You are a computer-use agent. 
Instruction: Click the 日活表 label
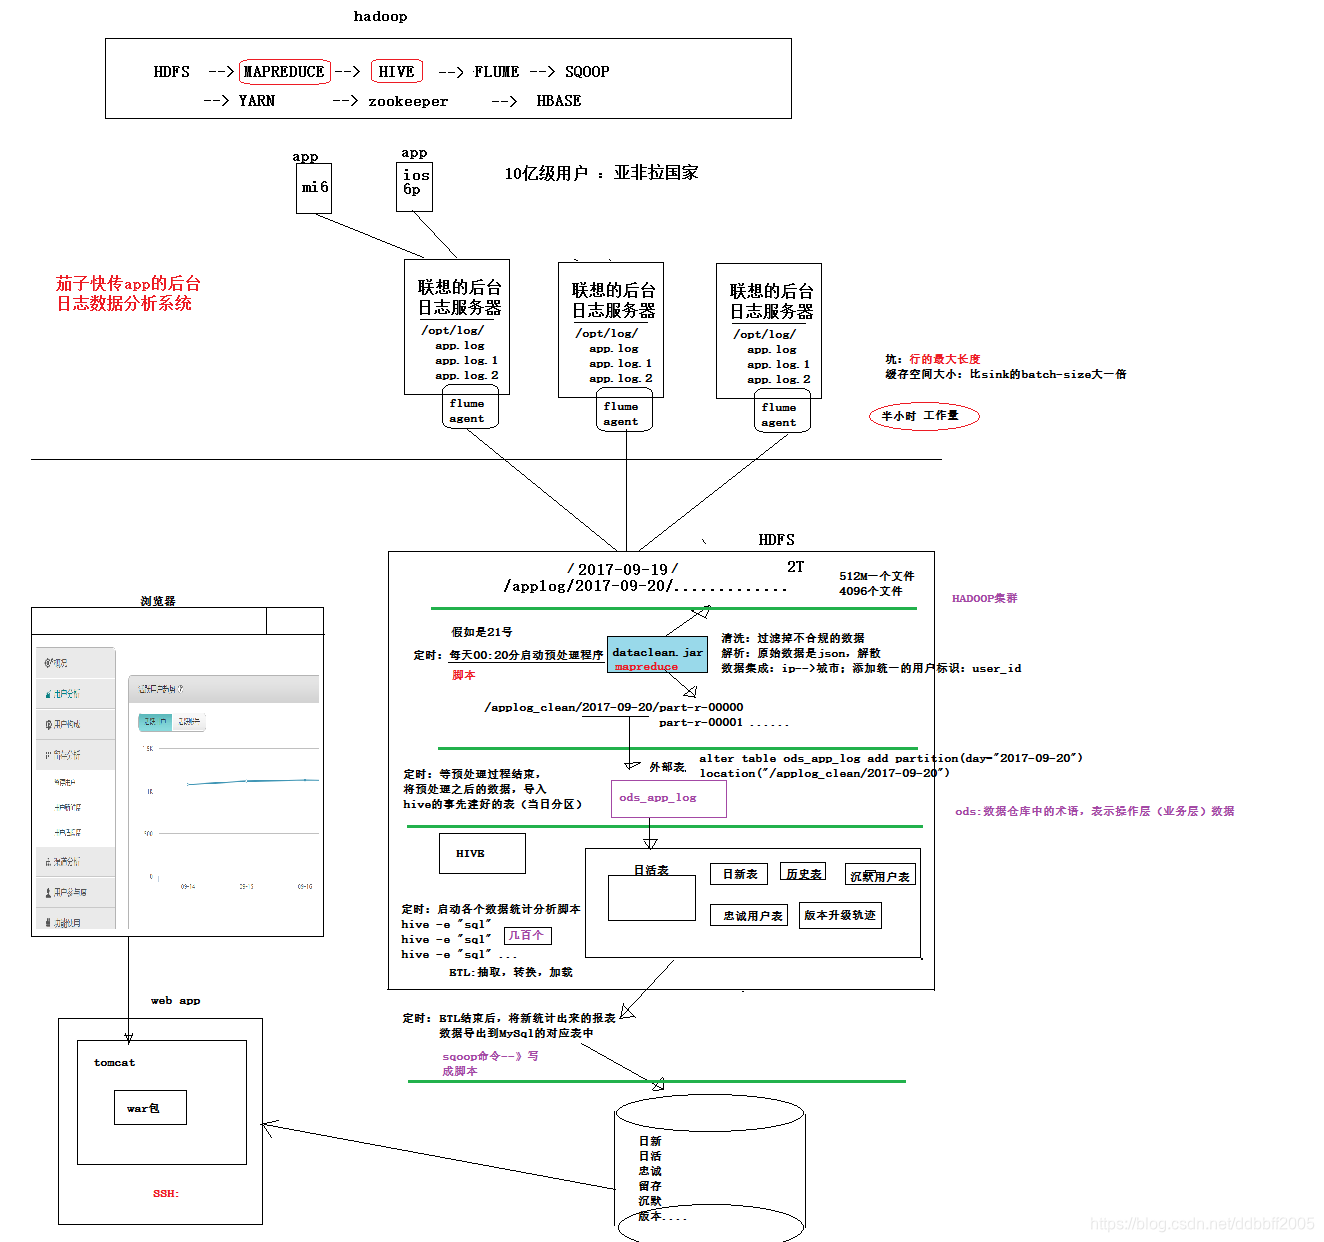point(651,870)
